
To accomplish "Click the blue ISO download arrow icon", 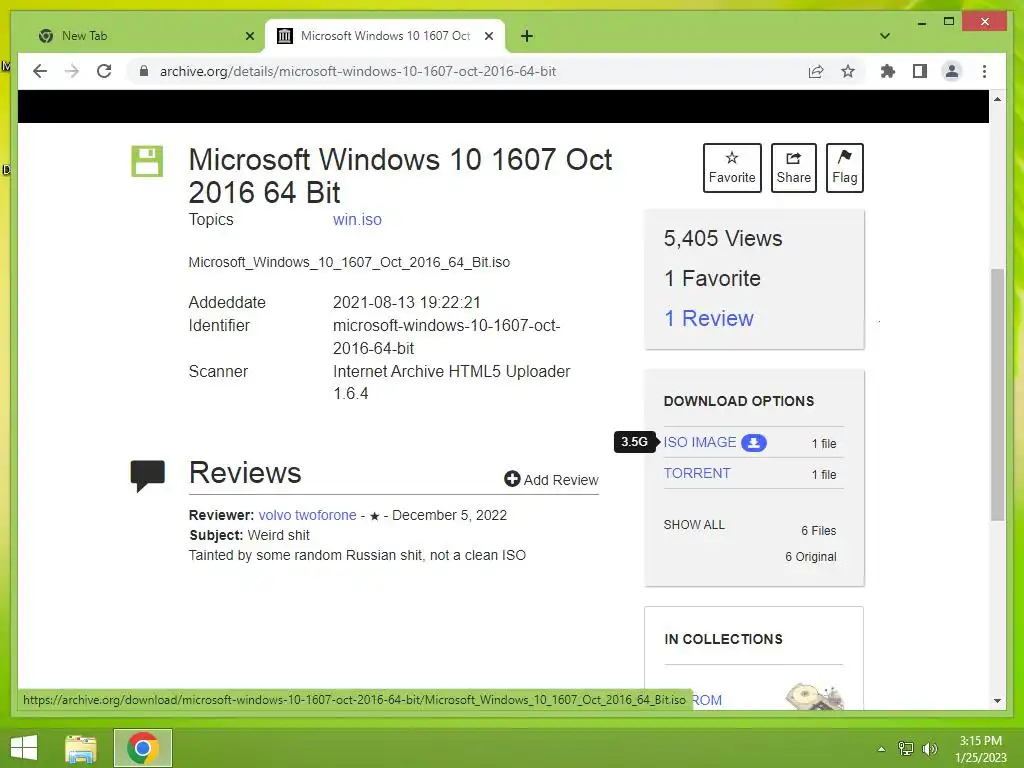I will 754,443.
